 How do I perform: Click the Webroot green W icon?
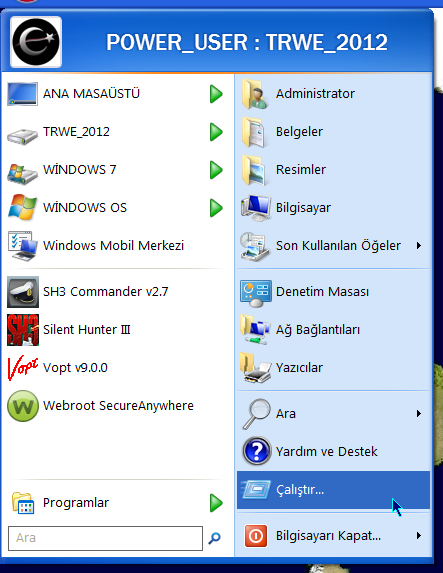(x=23, y=406)
